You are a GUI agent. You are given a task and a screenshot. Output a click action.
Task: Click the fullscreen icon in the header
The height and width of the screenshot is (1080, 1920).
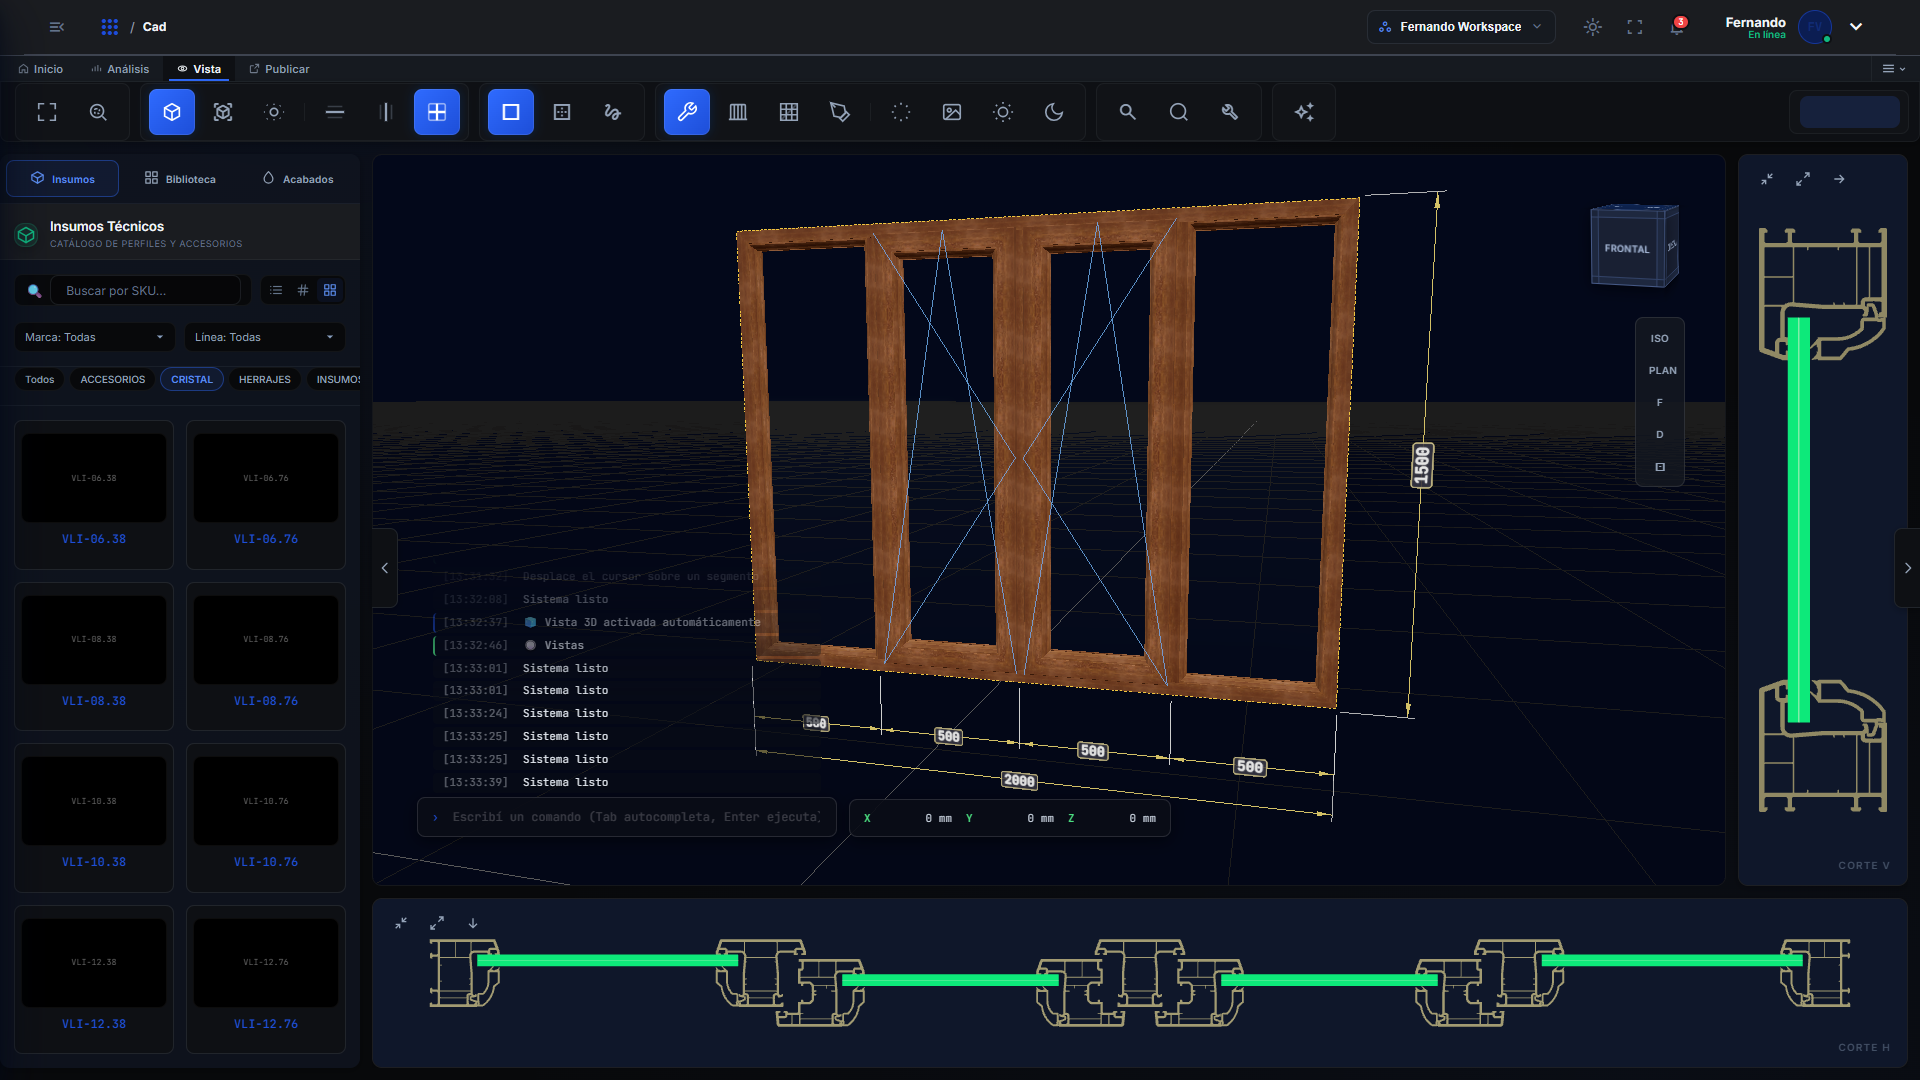(1635, 27)
